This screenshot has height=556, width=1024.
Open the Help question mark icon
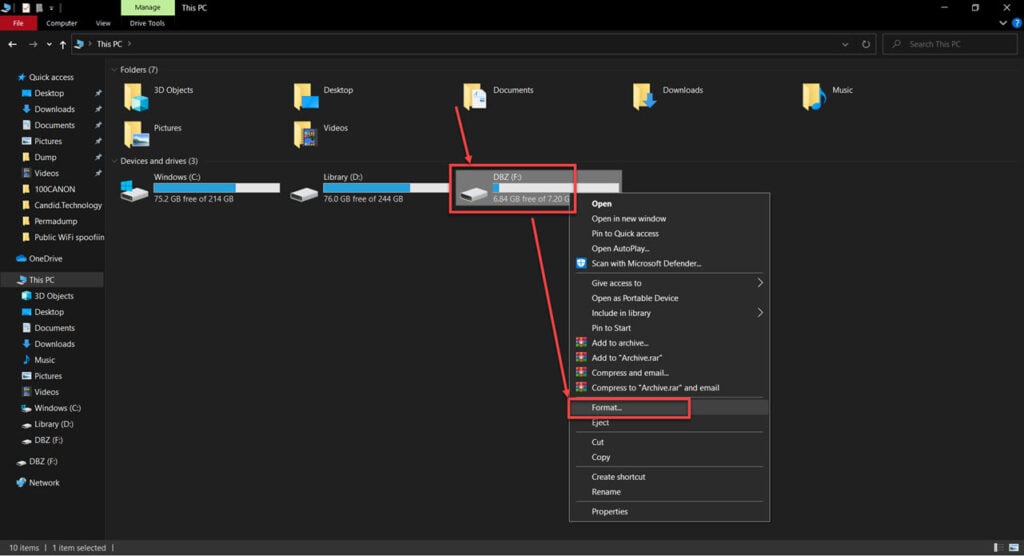click(1016, 23)
